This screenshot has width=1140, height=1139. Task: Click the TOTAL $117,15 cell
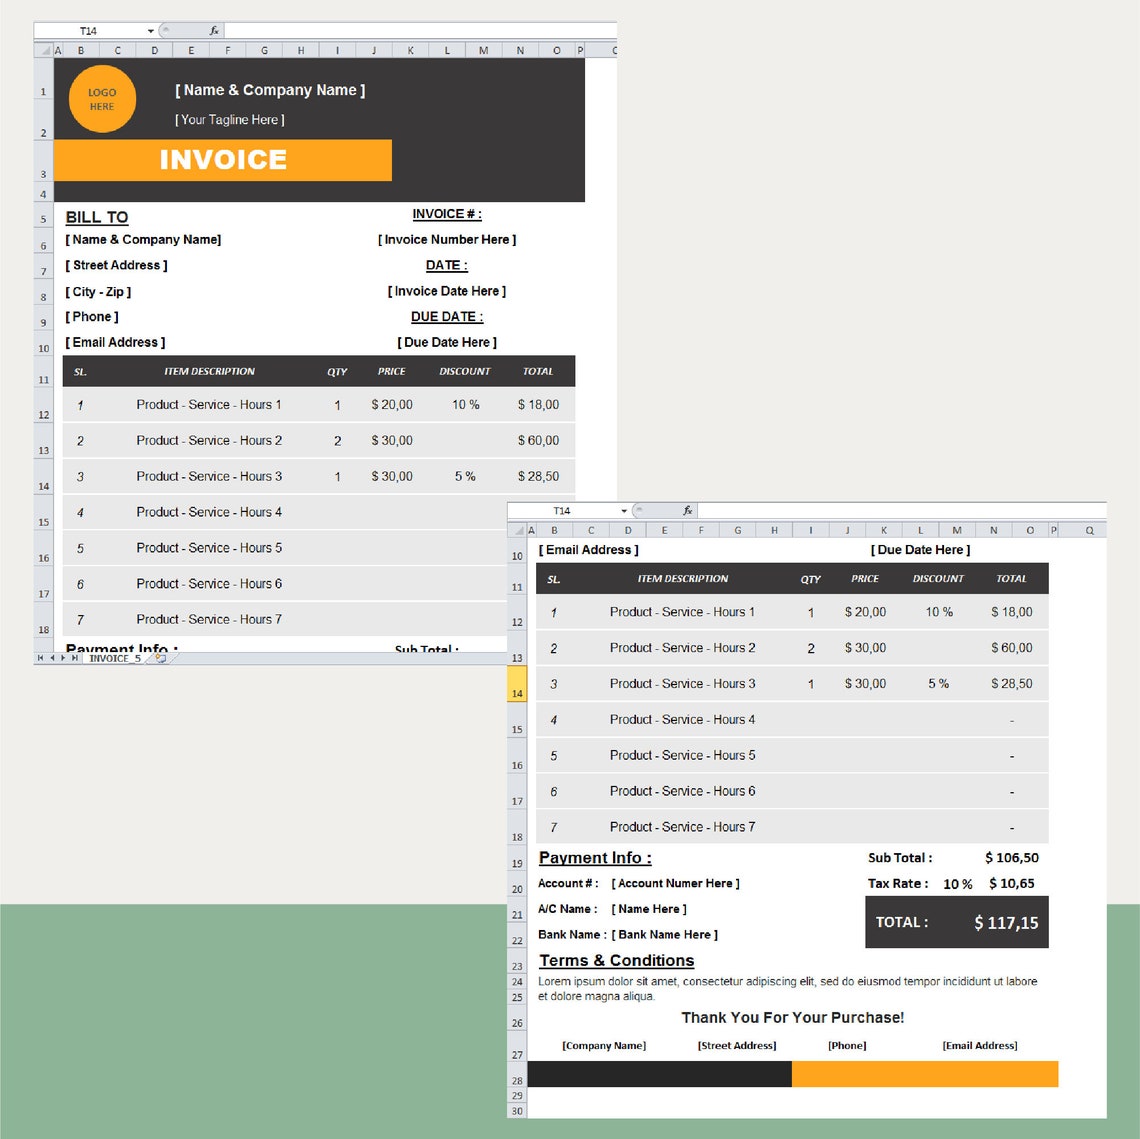coord(1004,922)
